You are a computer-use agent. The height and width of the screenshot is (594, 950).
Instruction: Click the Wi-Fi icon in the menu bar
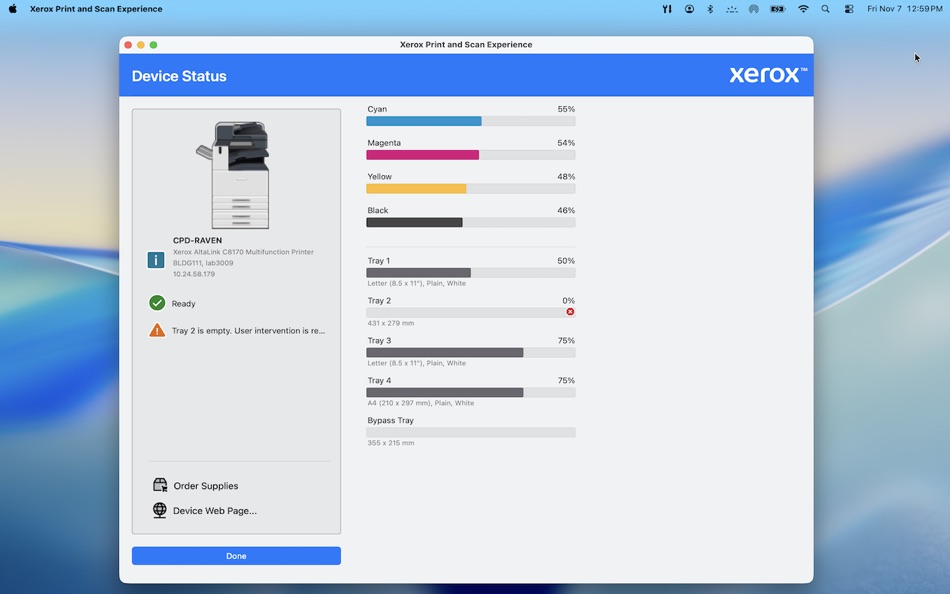pos(803,8)
